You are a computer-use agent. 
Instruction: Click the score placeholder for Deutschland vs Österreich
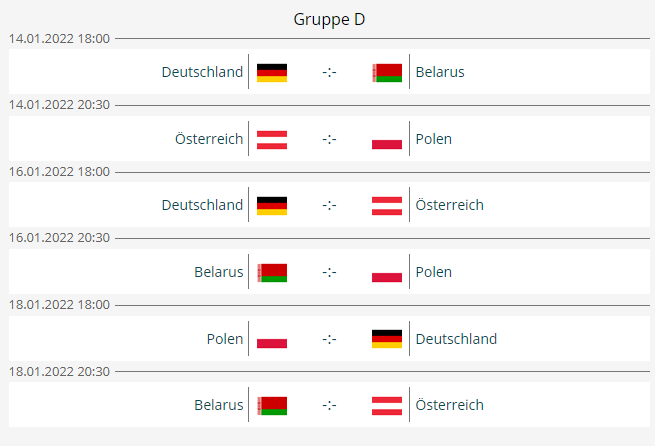(x=329, y=205)
